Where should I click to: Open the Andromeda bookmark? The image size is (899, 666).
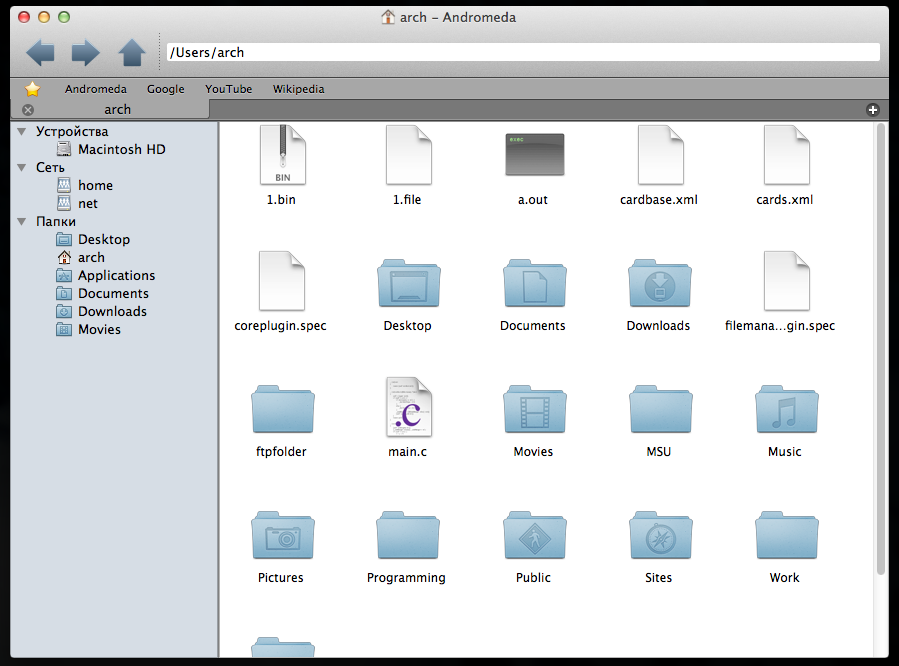click(96, 89)
